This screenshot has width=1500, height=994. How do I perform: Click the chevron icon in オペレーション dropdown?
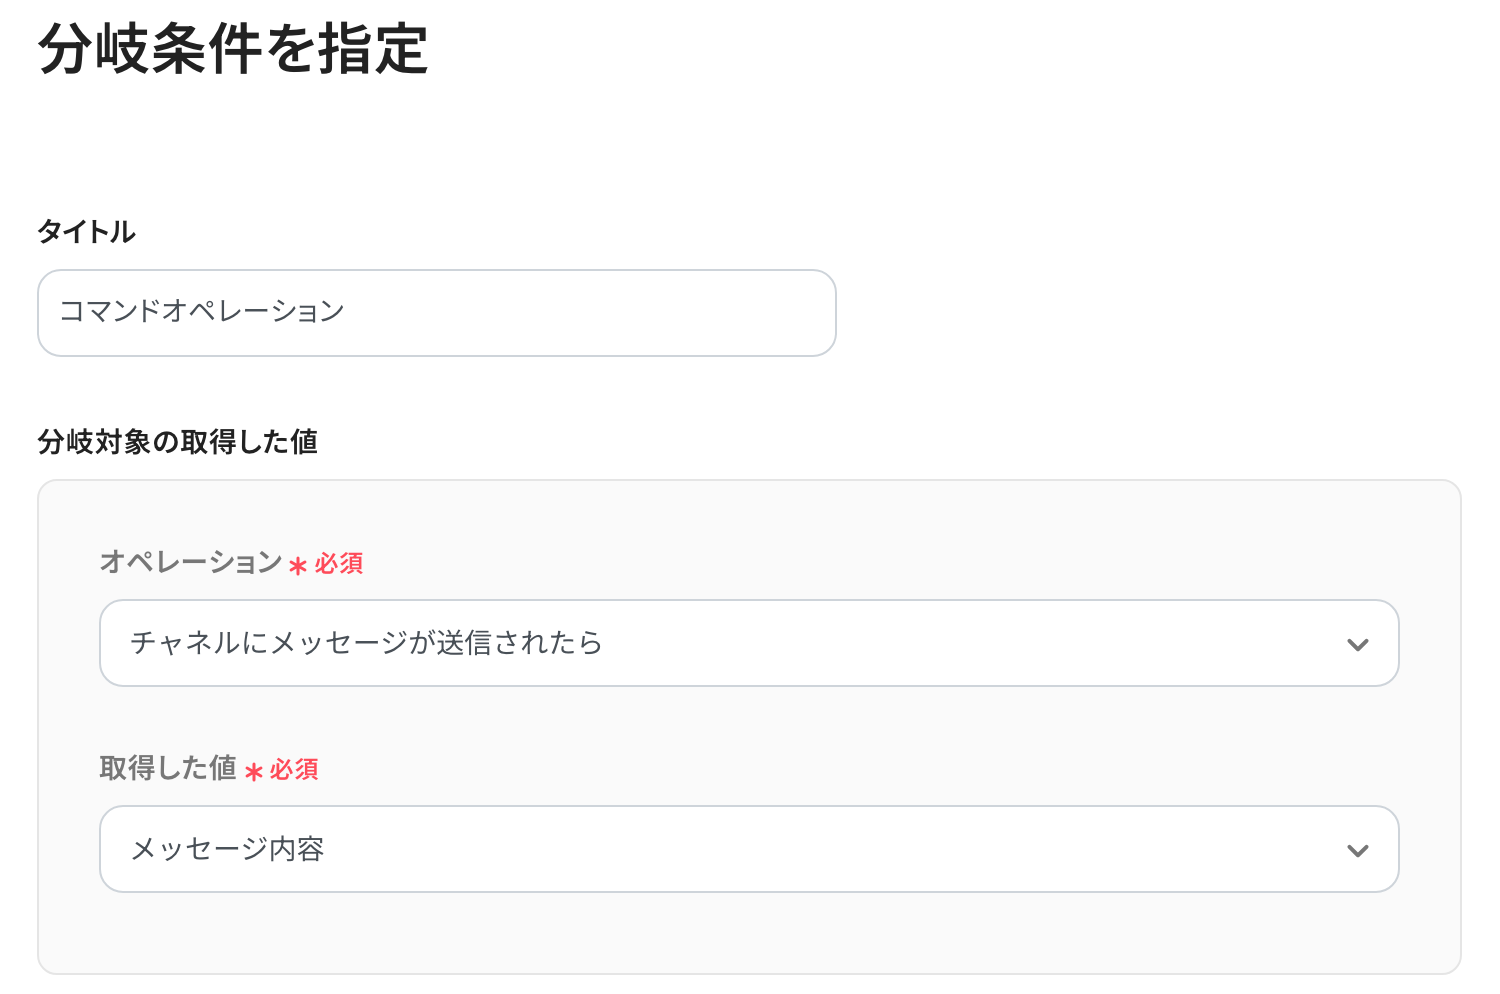click(x=1357, y=645)
